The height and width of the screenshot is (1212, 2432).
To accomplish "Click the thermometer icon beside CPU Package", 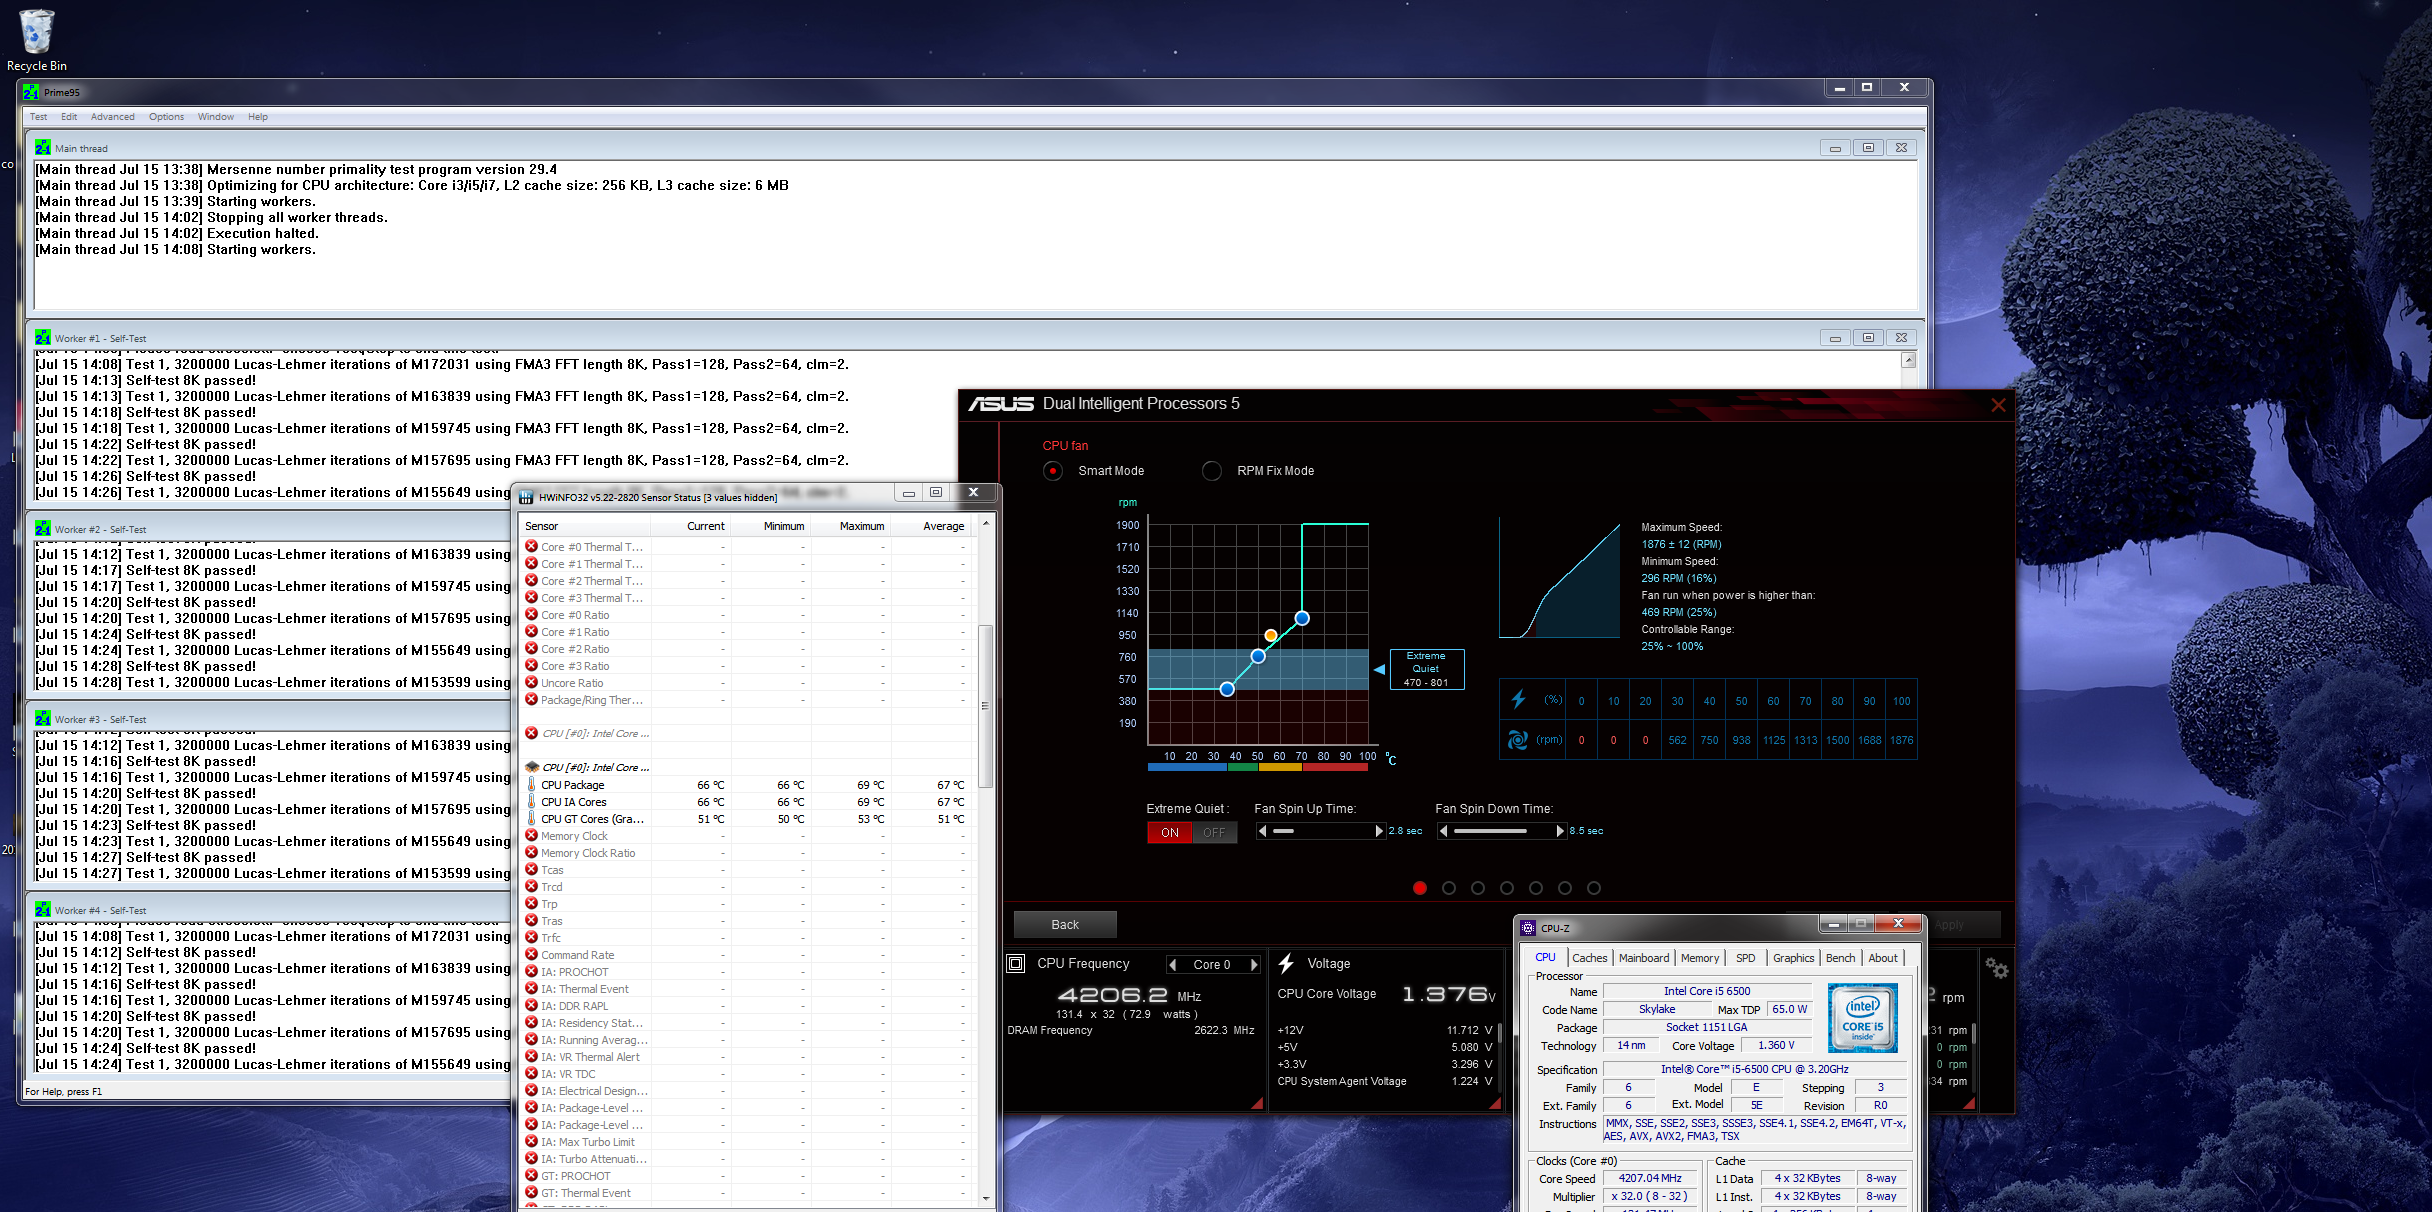I will click(531, 784).
